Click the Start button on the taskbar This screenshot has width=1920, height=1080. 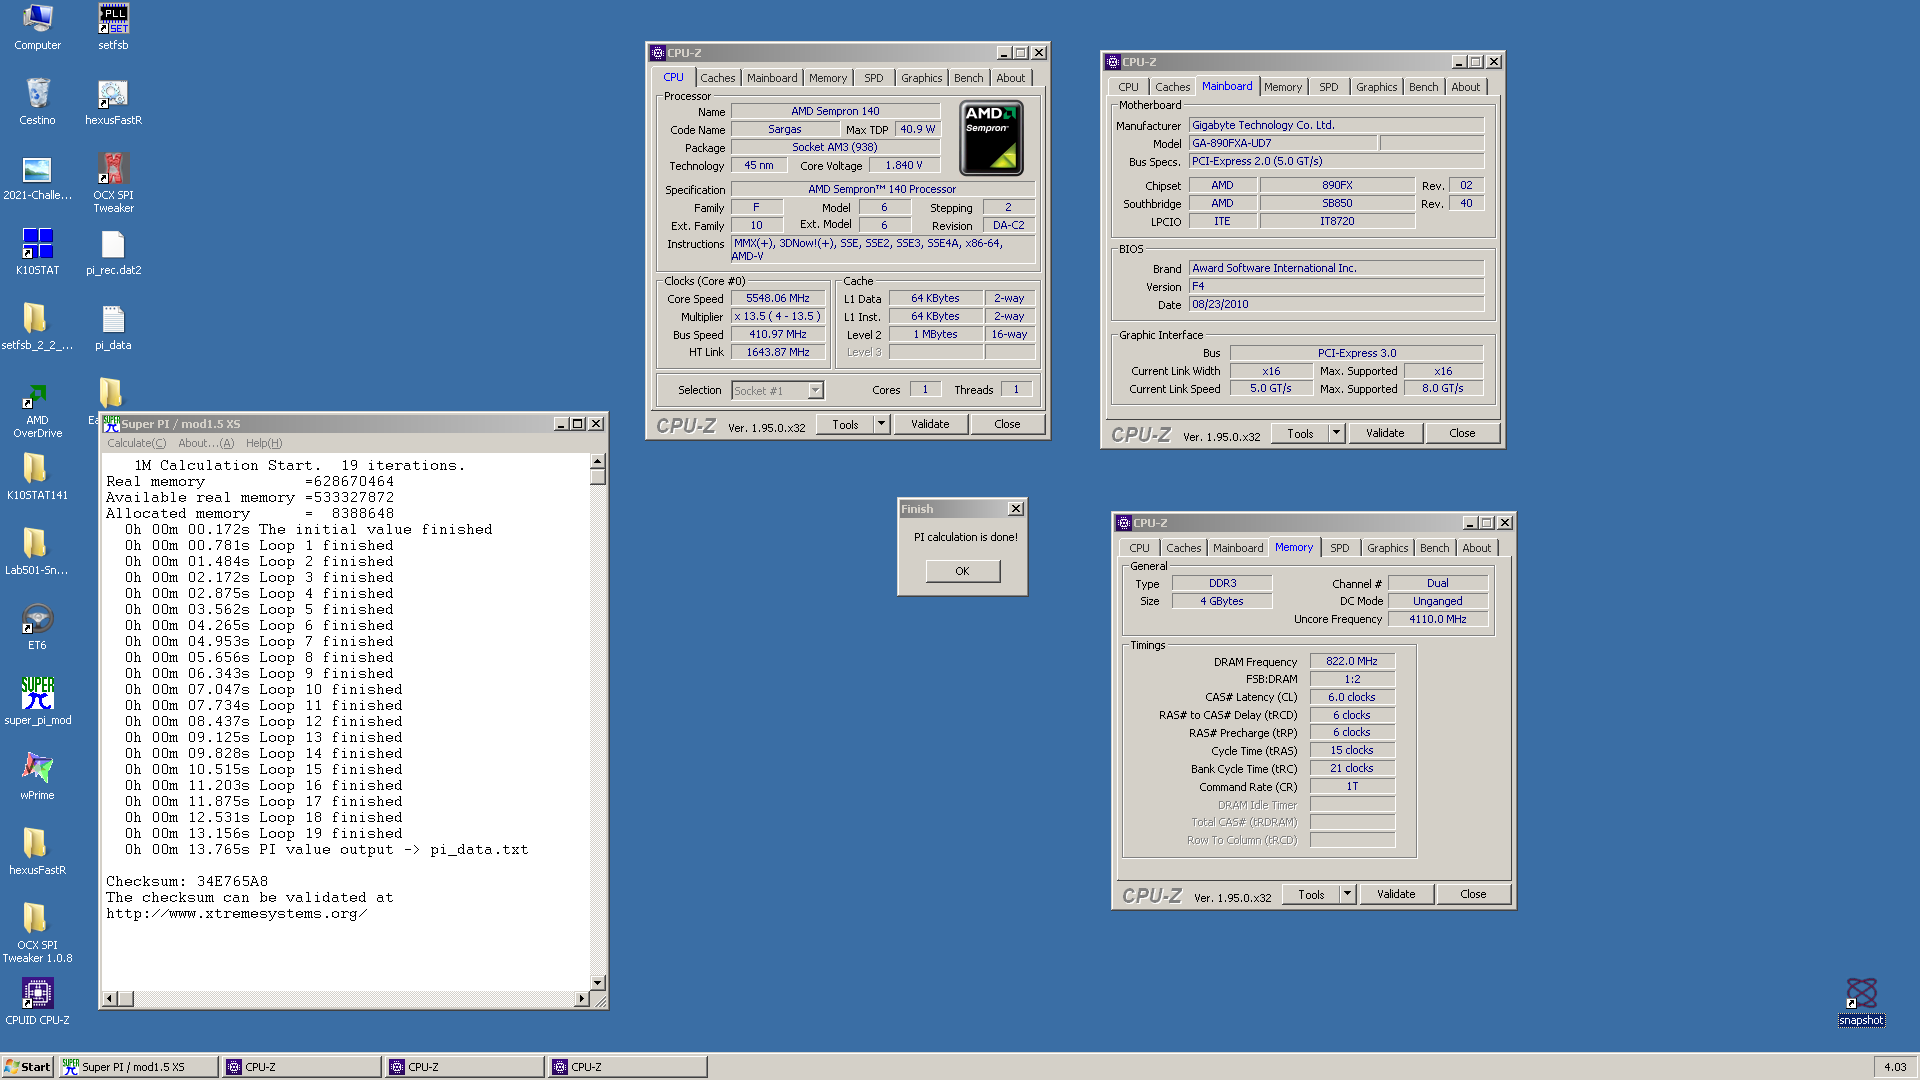(x=27, y=1067)
